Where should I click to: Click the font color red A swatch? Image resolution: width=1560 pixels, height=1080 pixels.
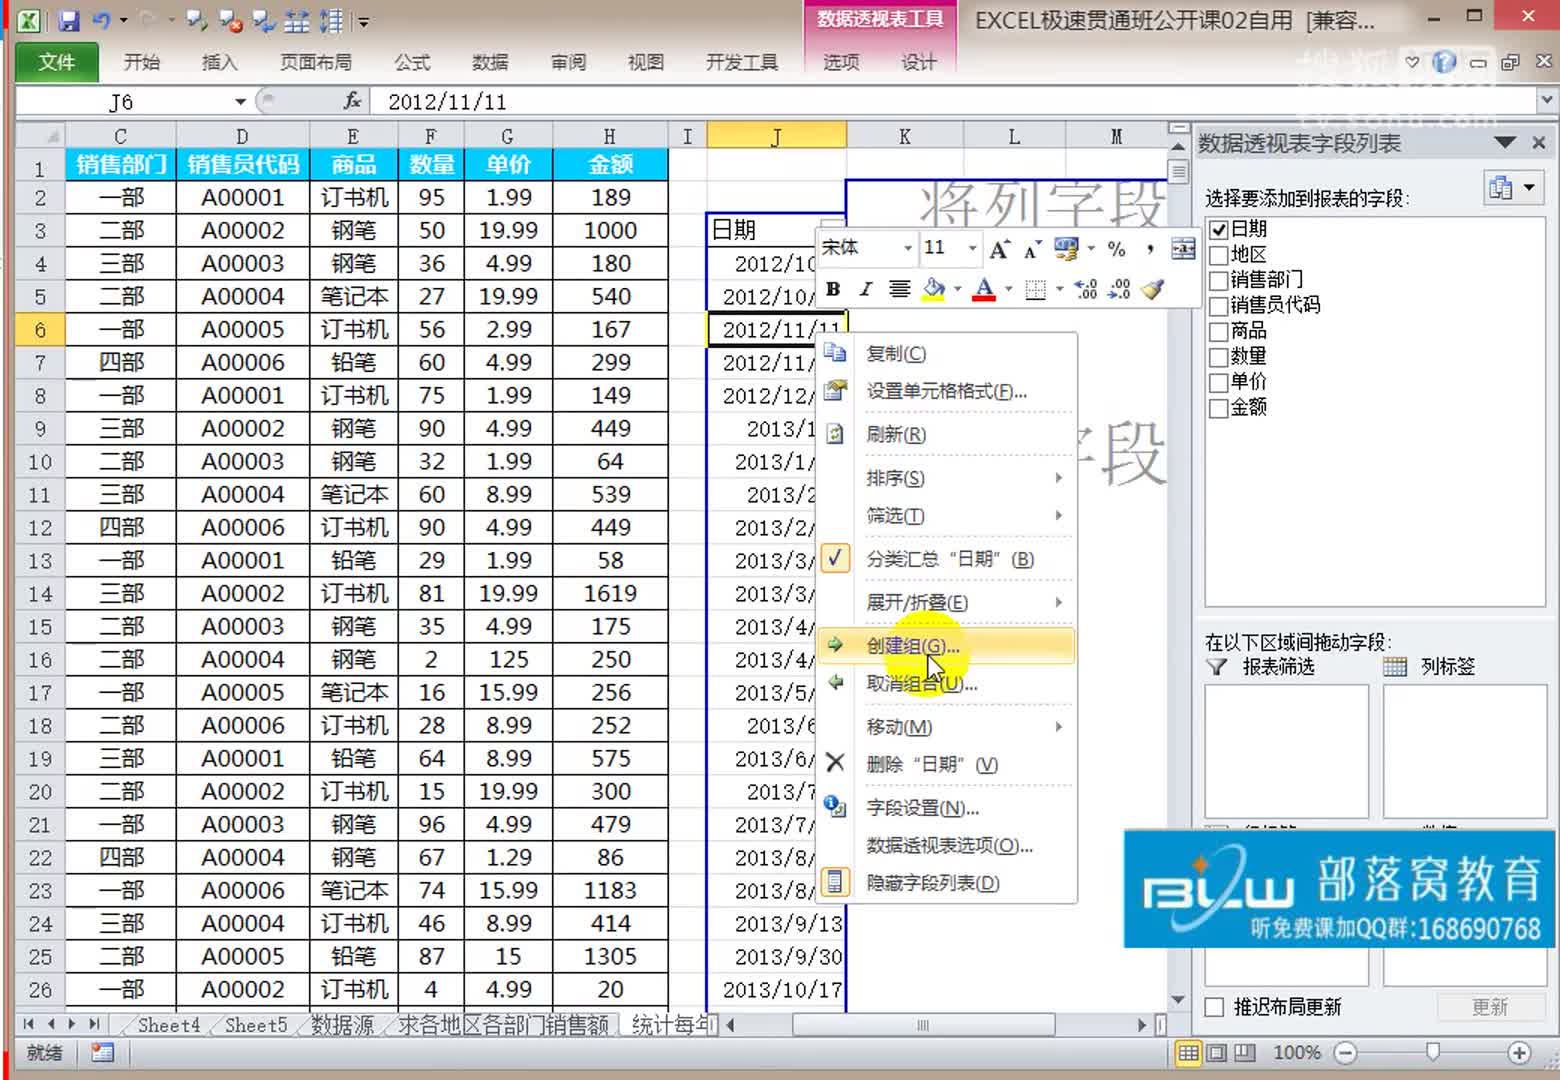tap(984, 289)
